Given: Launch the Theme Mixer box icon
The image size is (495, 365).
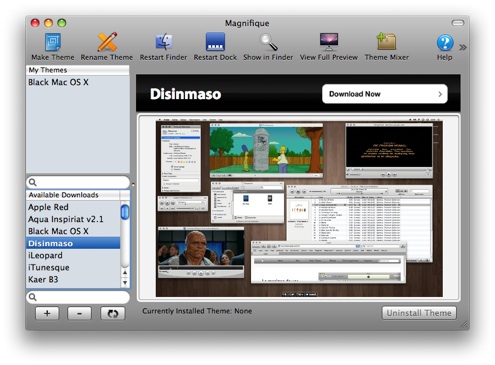Looking at the screenshot, I should point(386,42).
